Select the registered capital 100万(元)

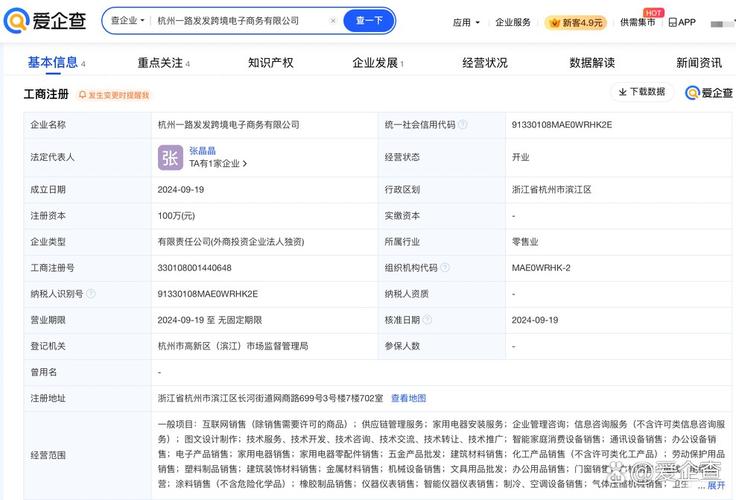click(x=176, y=216)
